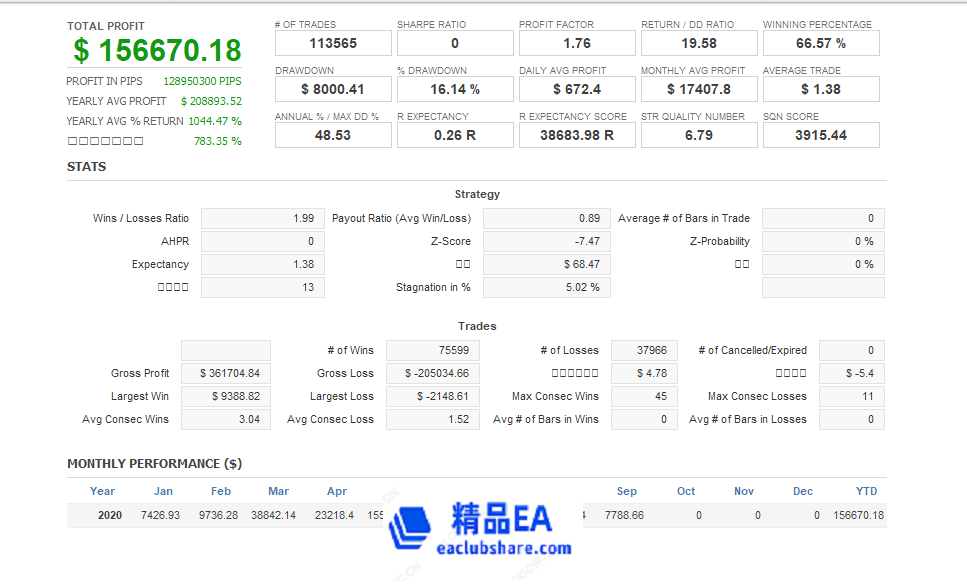Select the # OF TRADES value field
This screenshot has width=967, height=586.
click(332, 42)
